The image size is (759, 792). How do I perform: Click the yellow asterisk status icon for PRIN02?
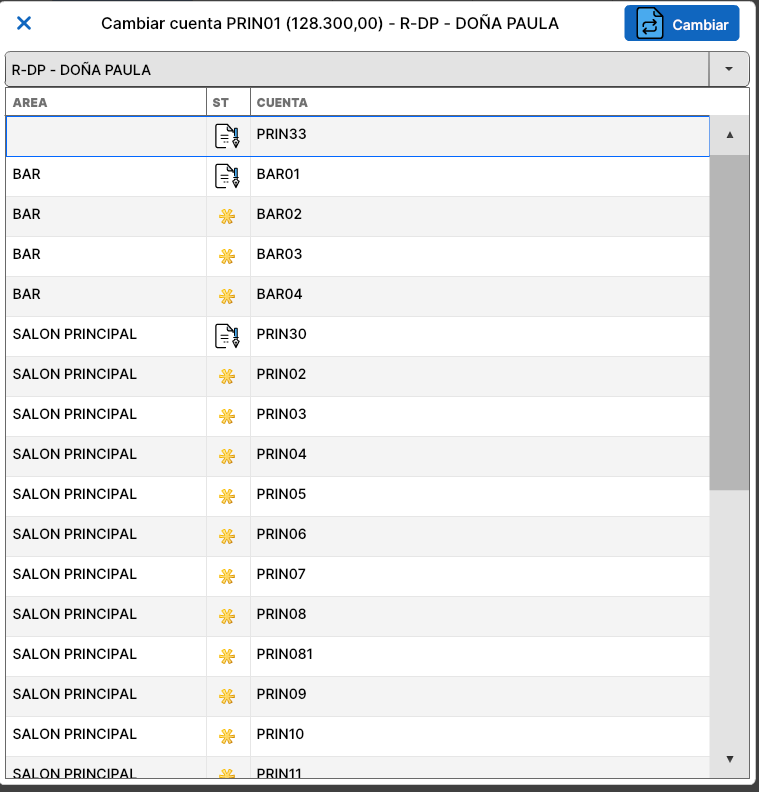click(227, 376)
